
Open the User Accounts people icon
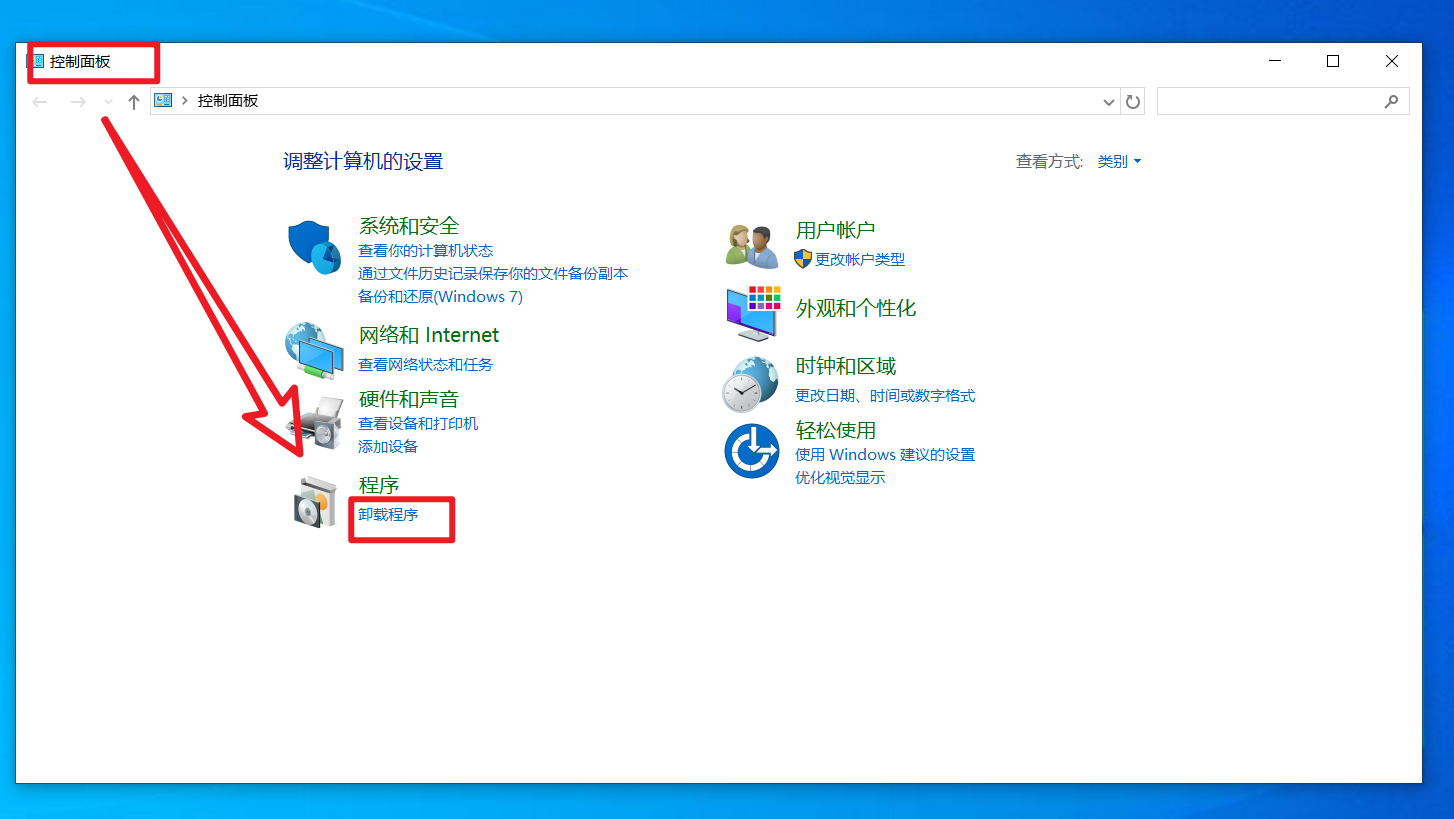752,246
